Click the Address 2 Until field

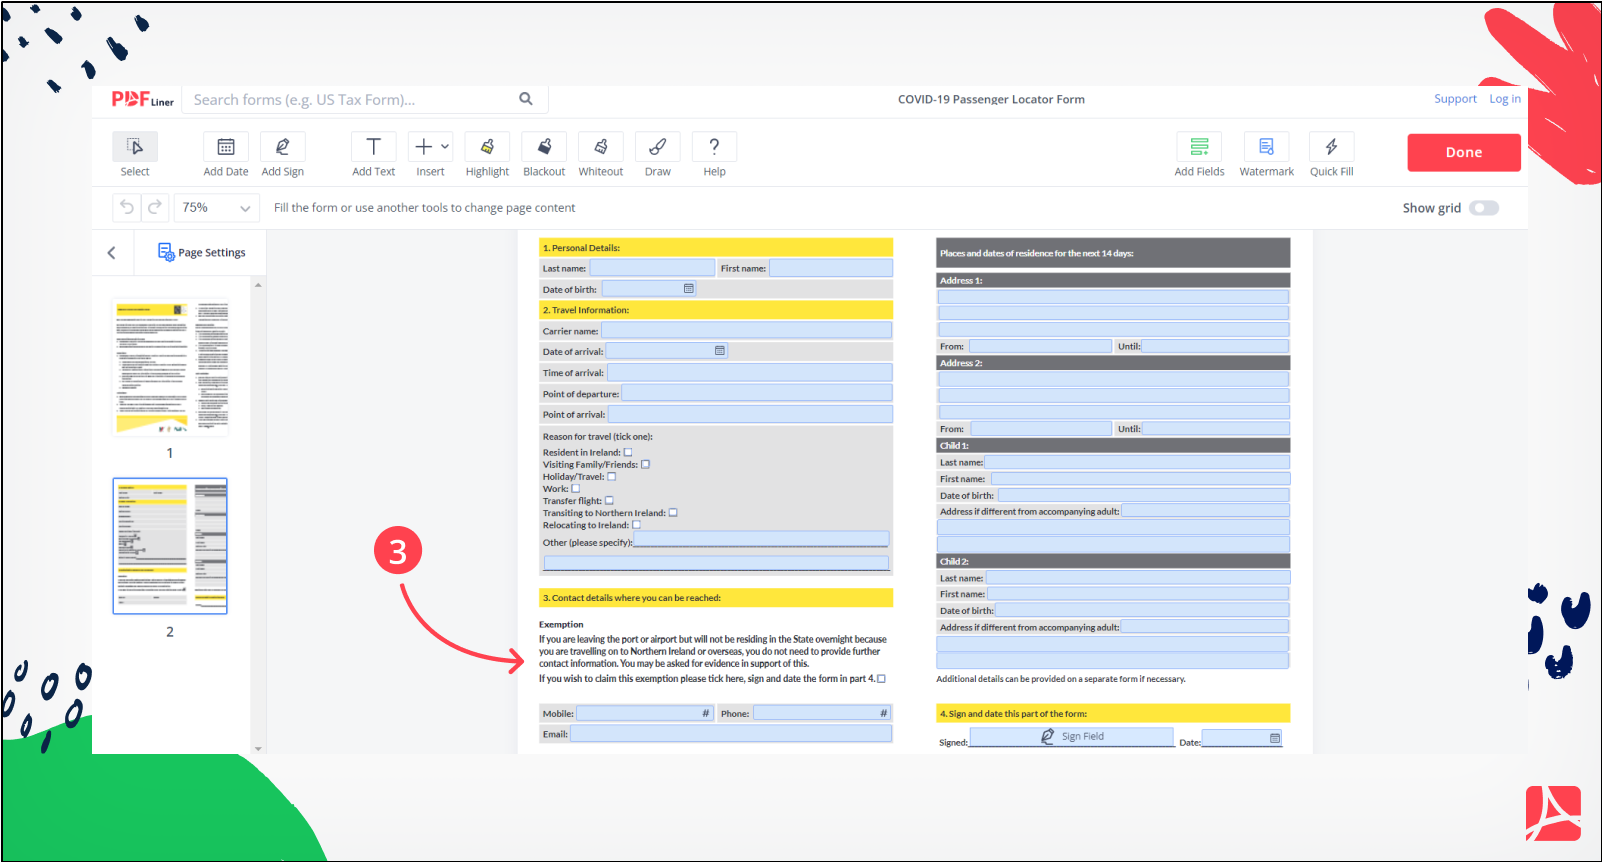(x=1215, y=428)
